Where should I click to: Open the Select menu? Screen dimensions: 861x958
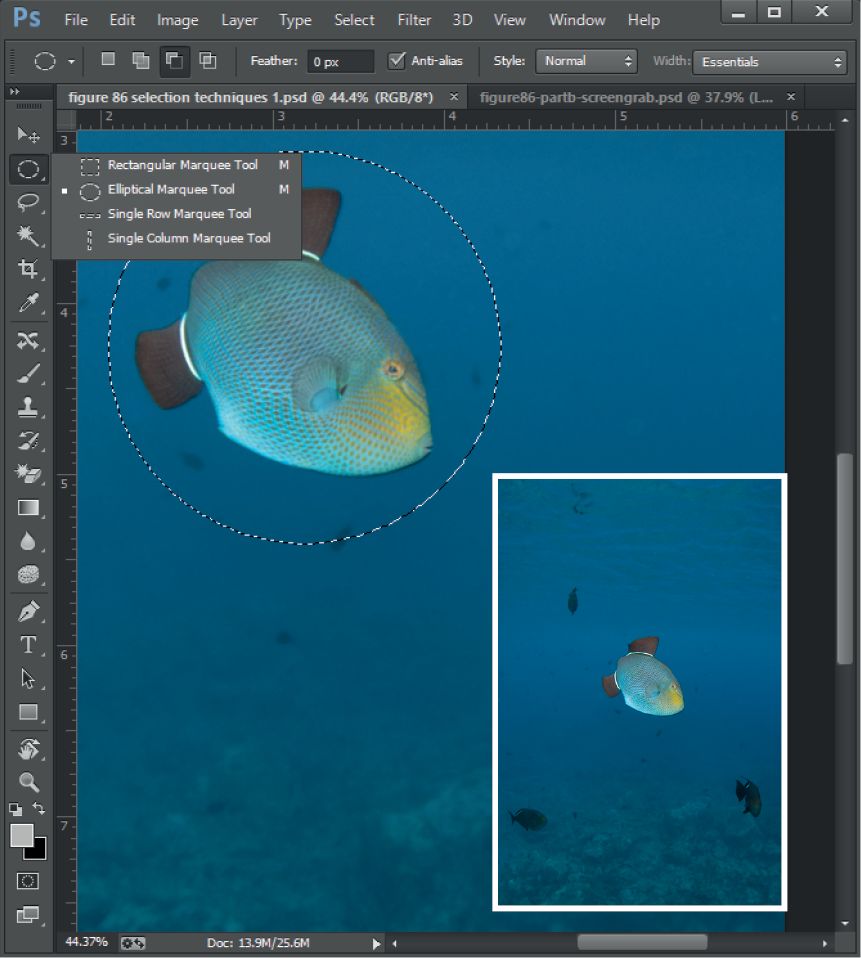[x=354, y=20]
